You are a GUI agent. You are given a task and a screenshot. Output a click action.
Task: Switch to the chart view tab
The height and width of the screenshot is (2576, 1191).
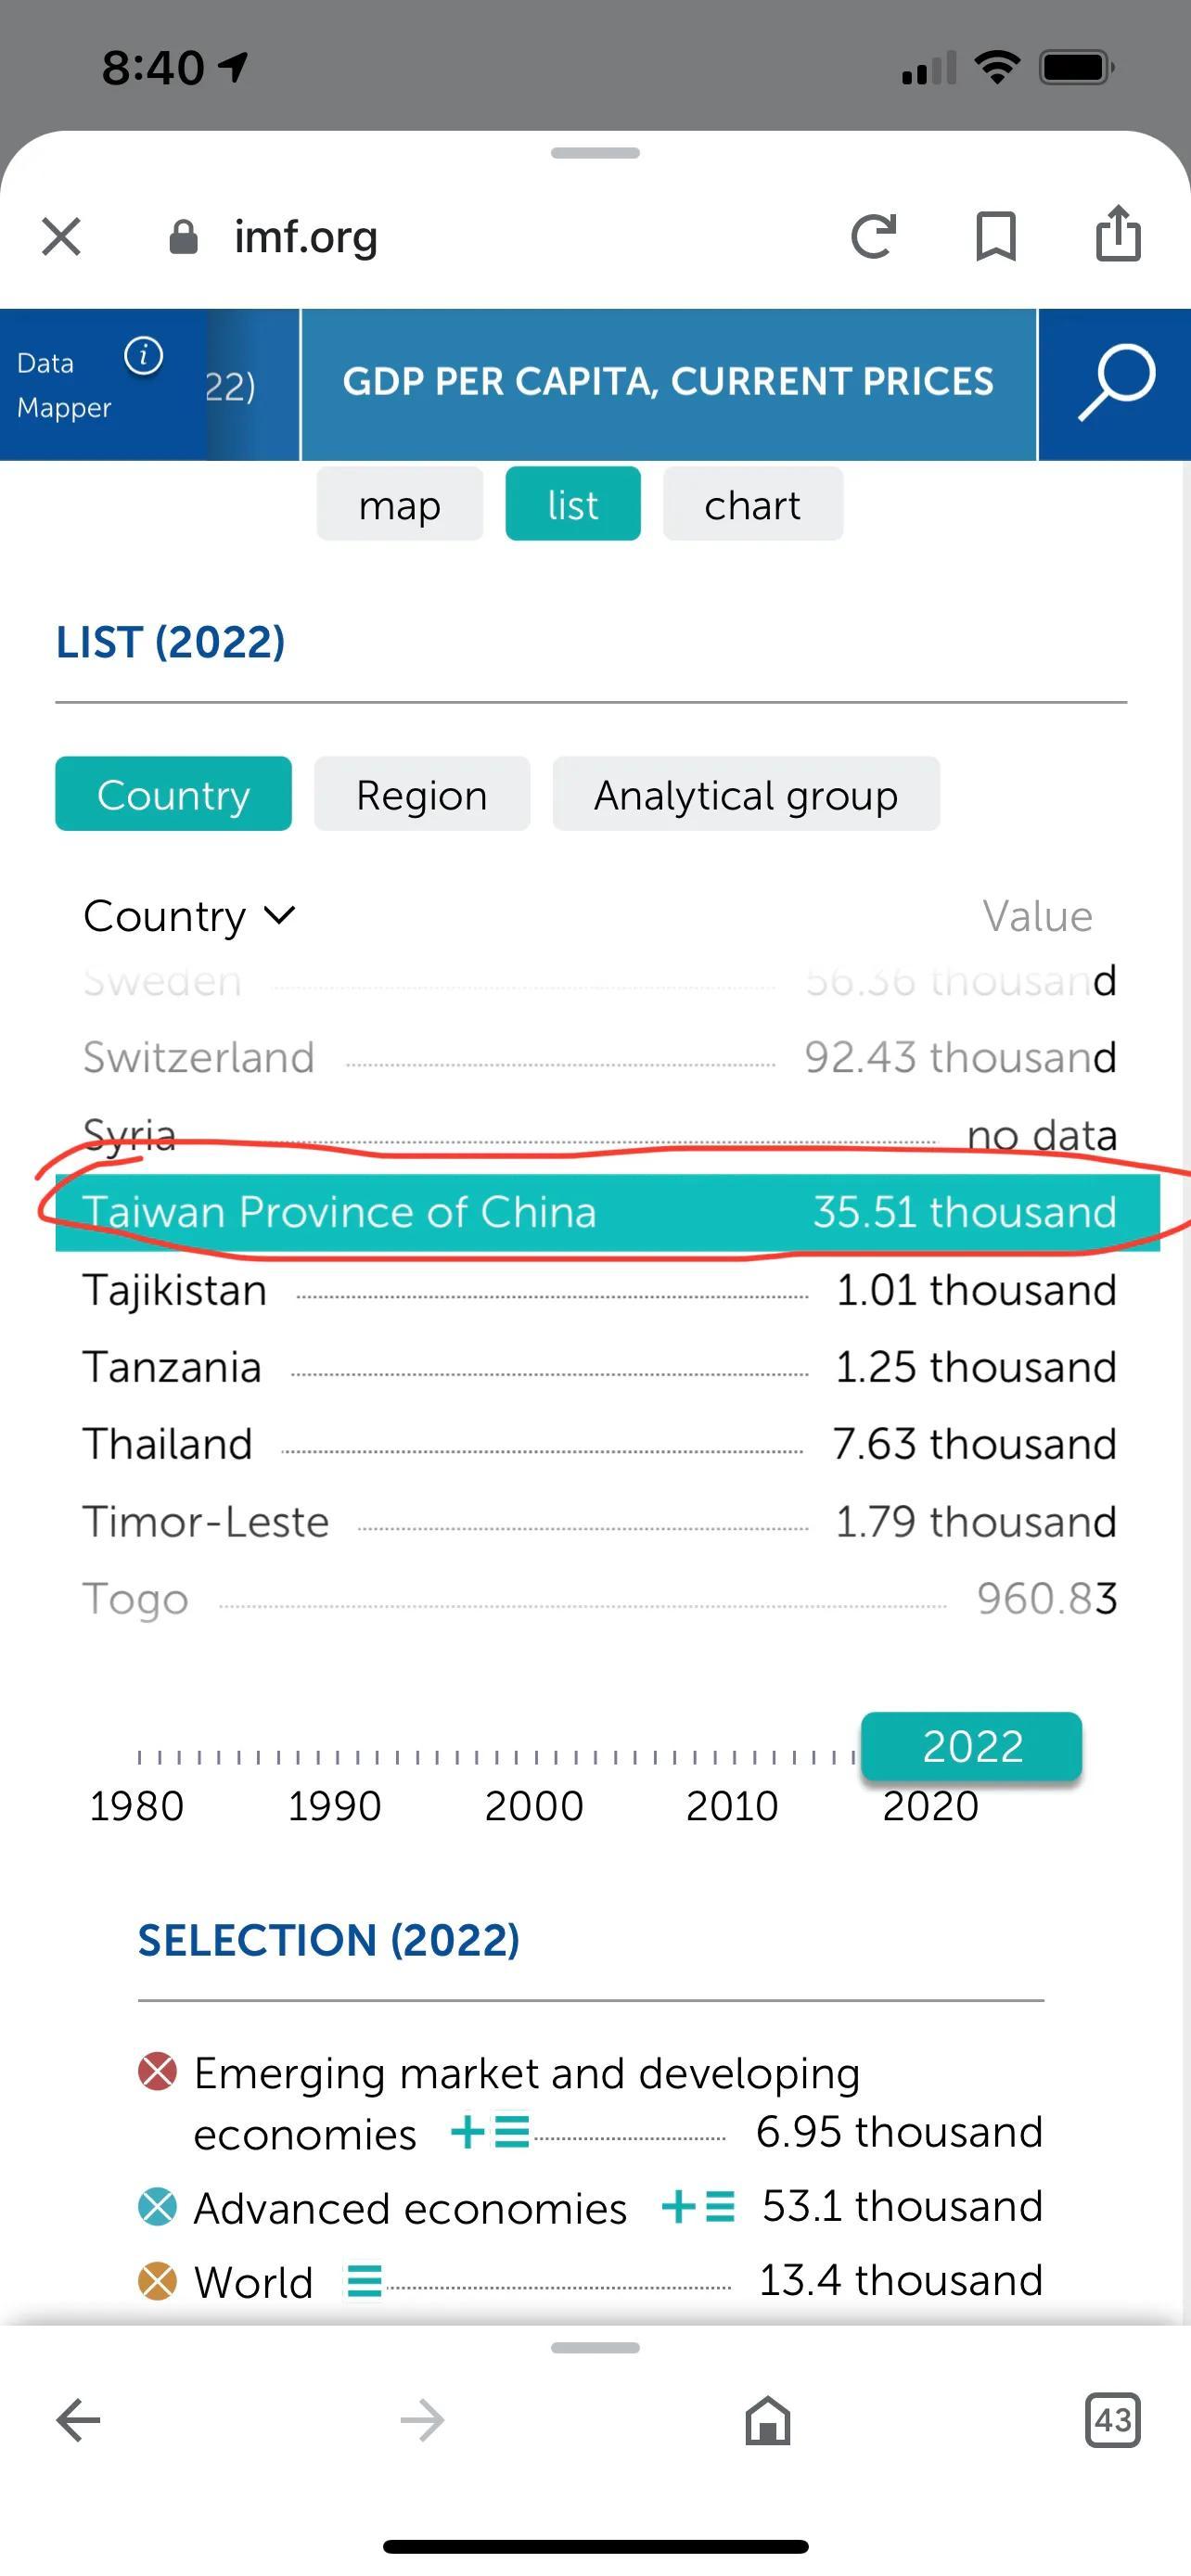point(752,504)
